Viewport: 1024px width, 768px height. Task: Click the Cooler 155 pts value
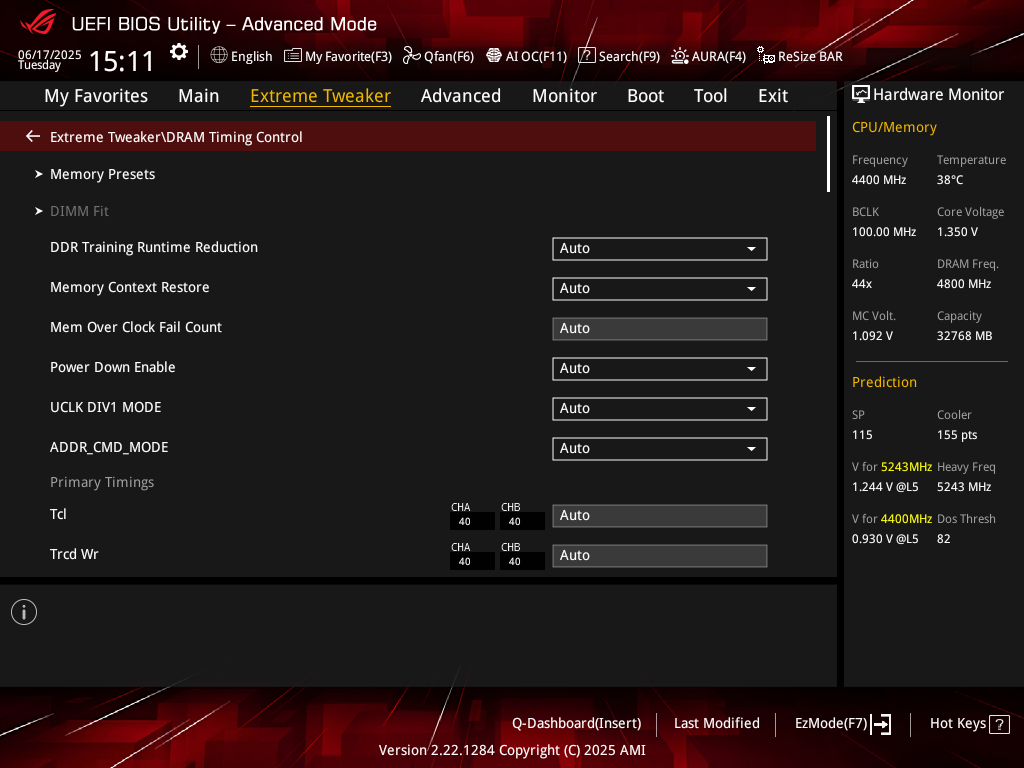957,435
